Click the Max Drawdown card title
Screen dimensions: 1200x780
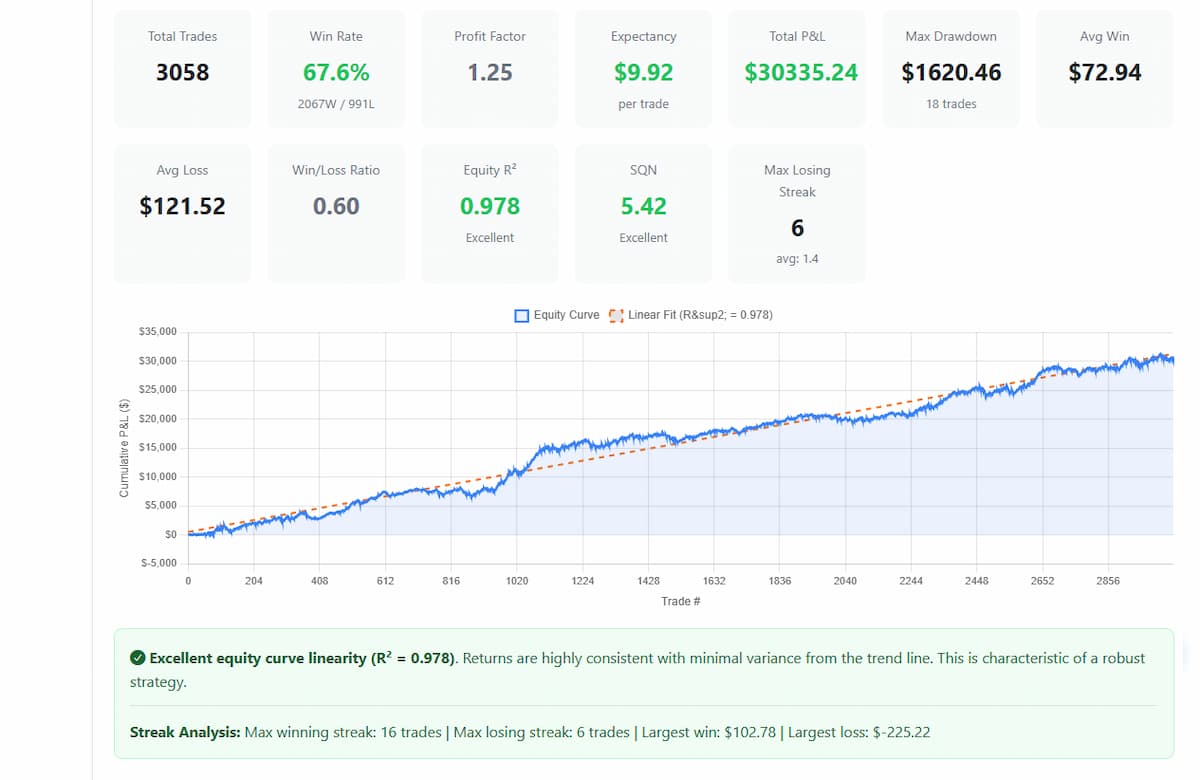951,36
